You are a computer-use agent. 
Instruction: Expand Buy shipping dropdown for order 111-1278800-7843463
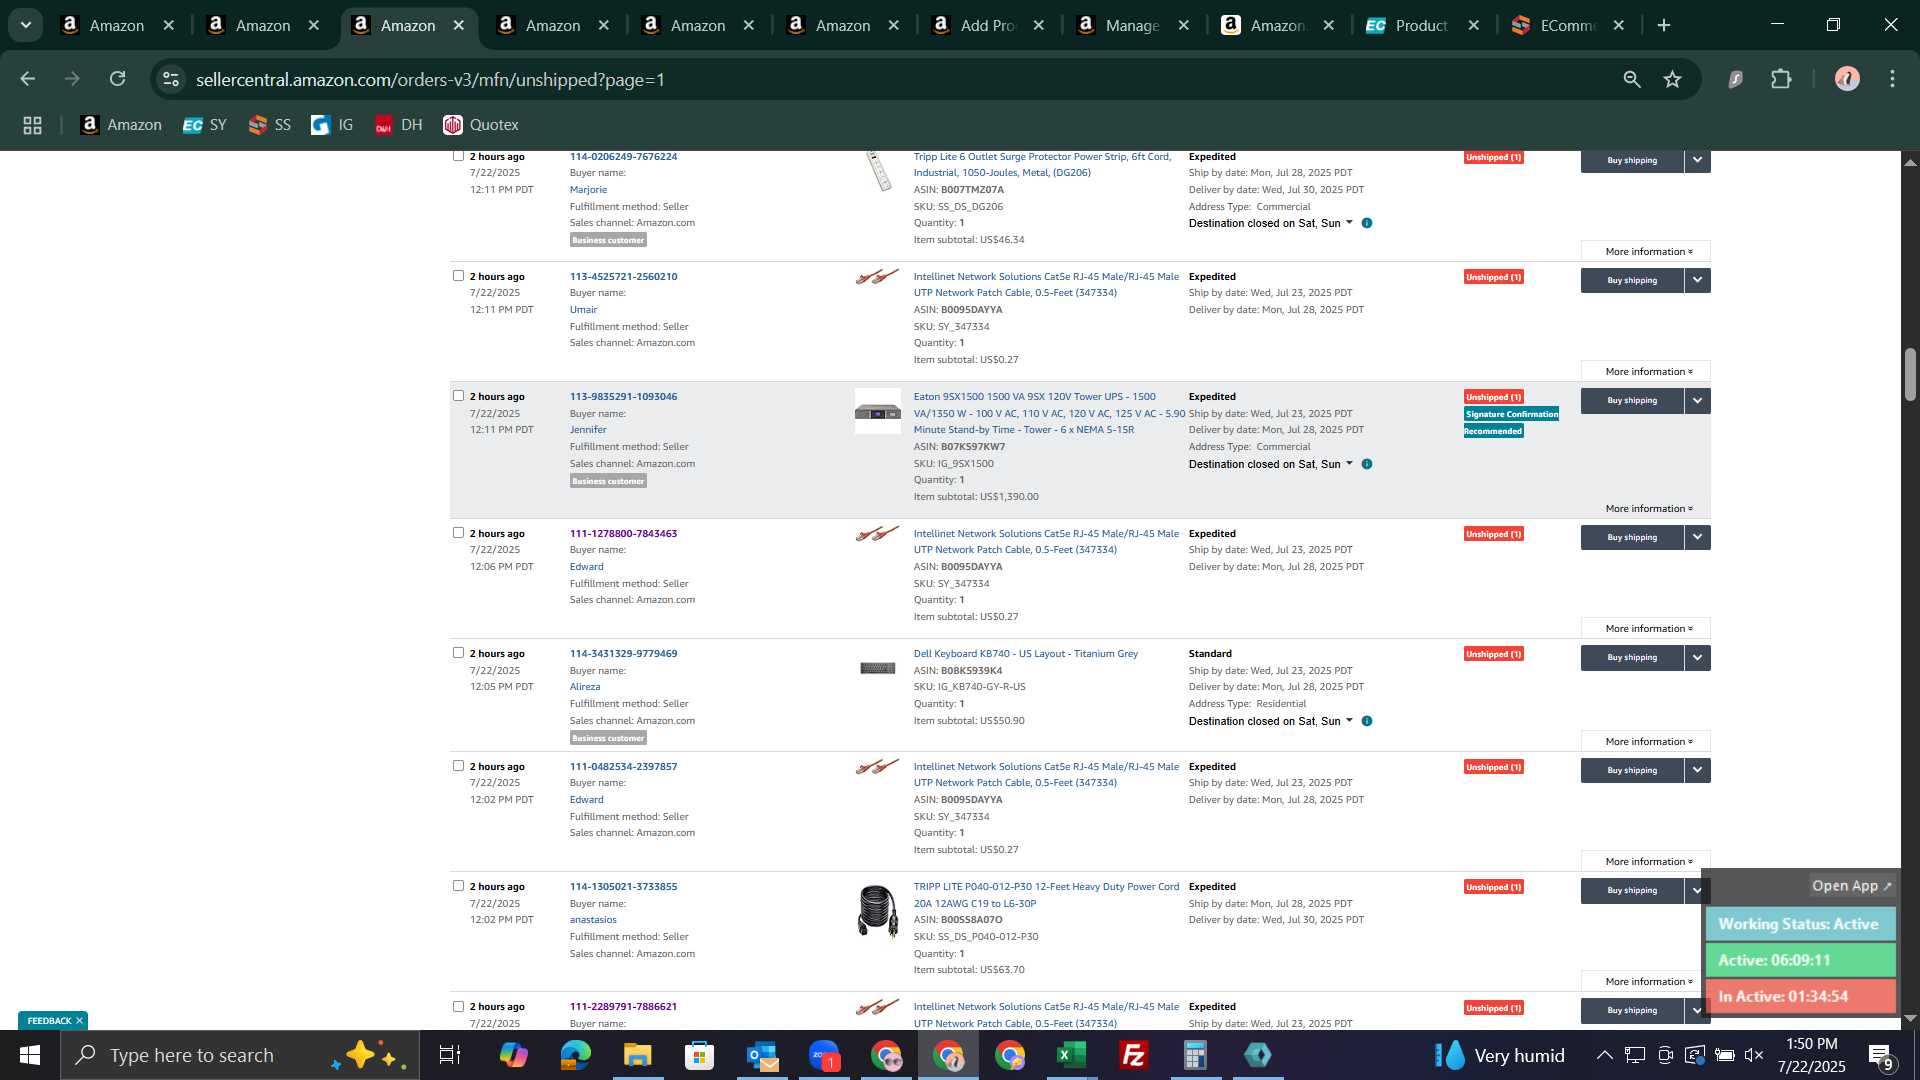coord(1697,537)
